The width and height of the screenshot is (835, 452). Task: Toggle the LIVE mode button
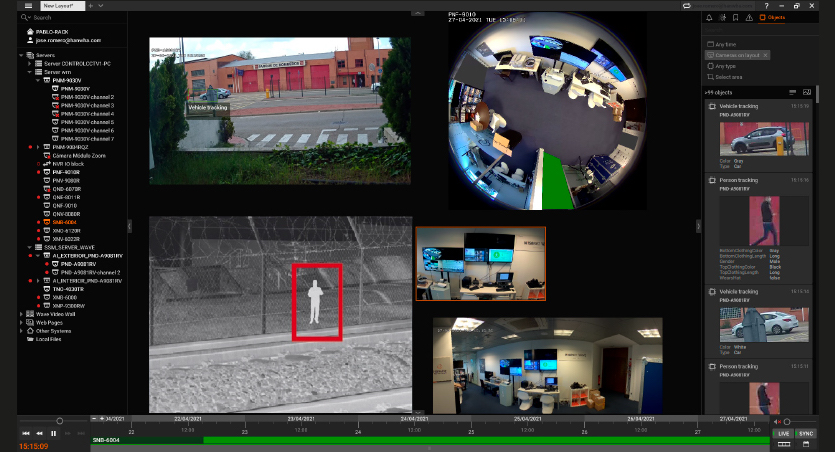[x=784, y=433]
